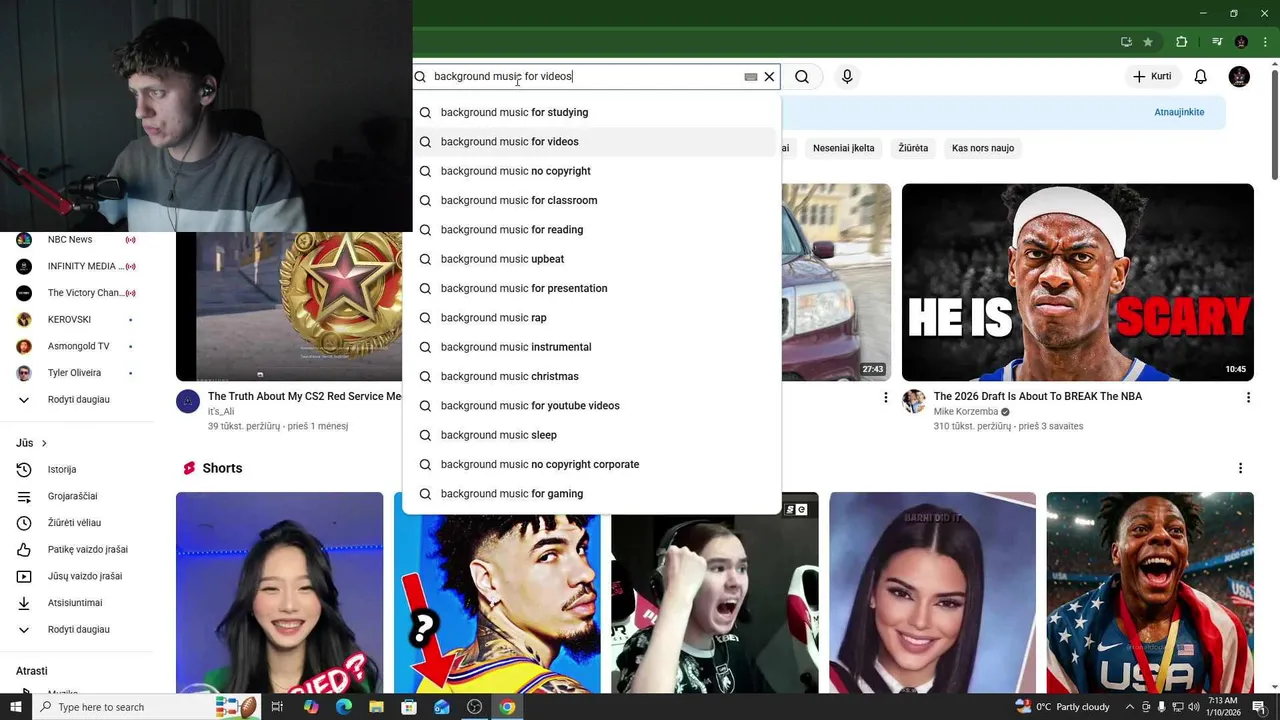This screenshot has width=1280, height=720.
Task: Open Task View on the taskbar
Action: tap(277, 707)
